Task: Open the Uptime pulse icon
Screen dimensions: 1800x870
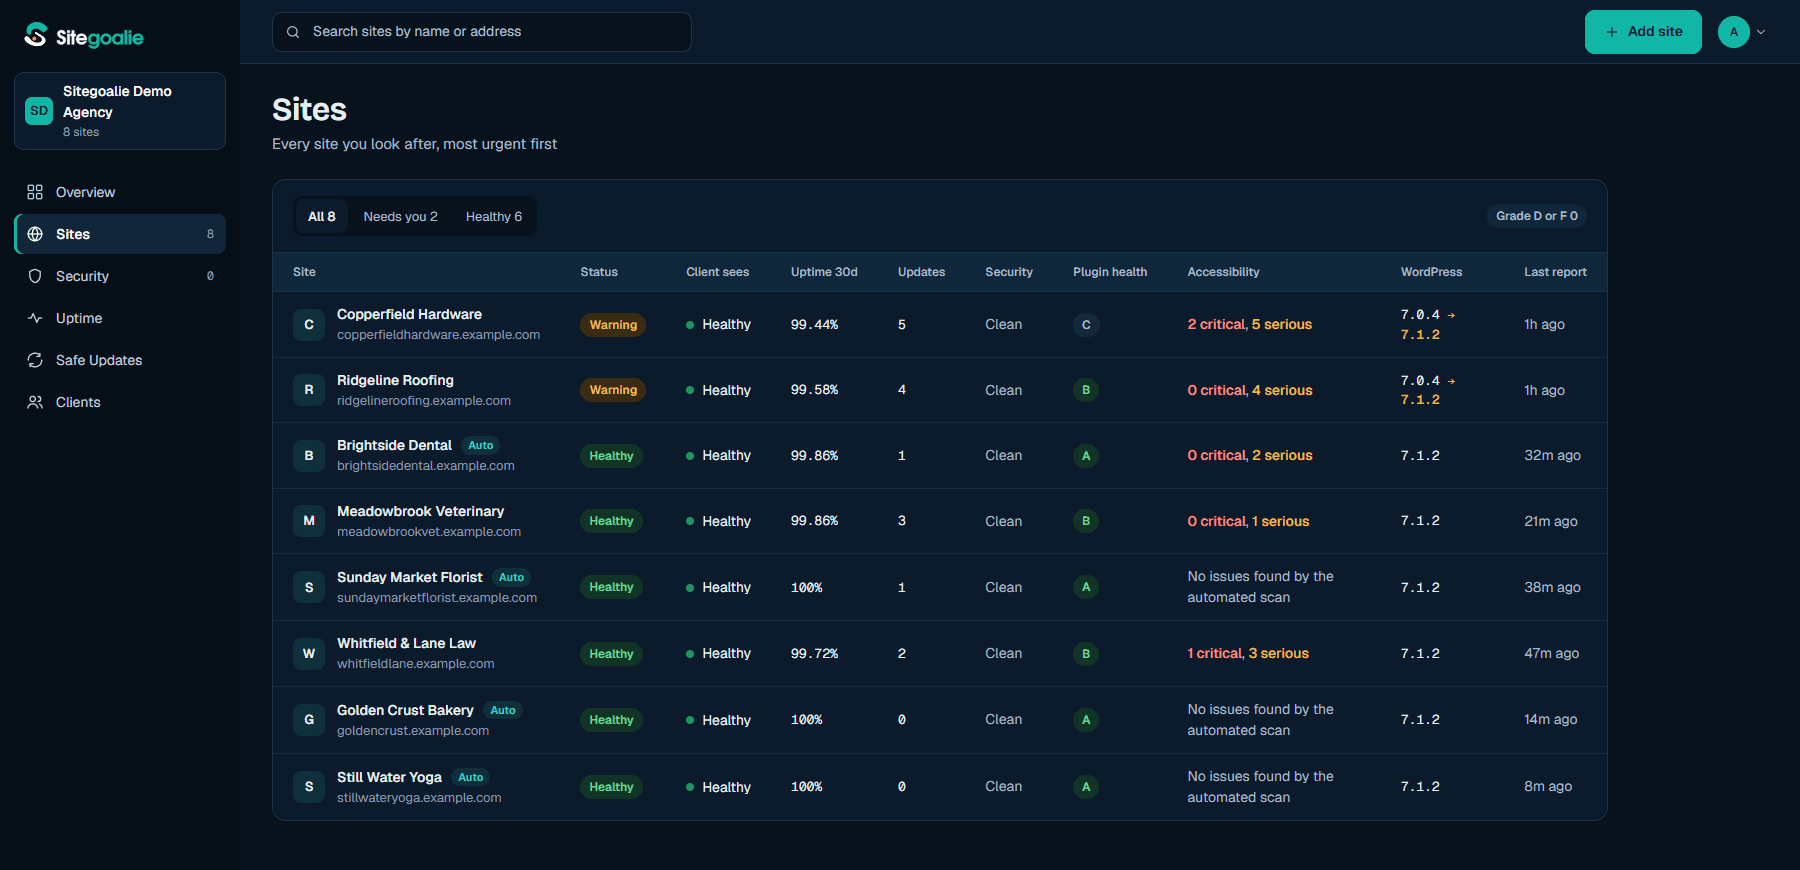Action: [35, 318]
